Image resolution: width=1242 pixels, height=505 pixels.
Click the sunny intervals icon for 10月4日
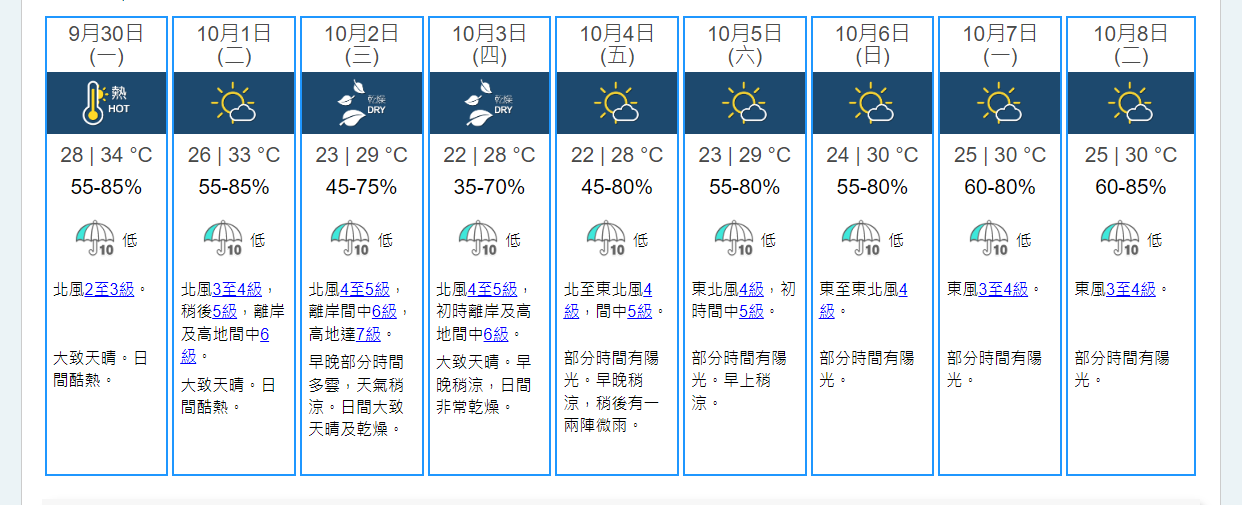point(617,102)
